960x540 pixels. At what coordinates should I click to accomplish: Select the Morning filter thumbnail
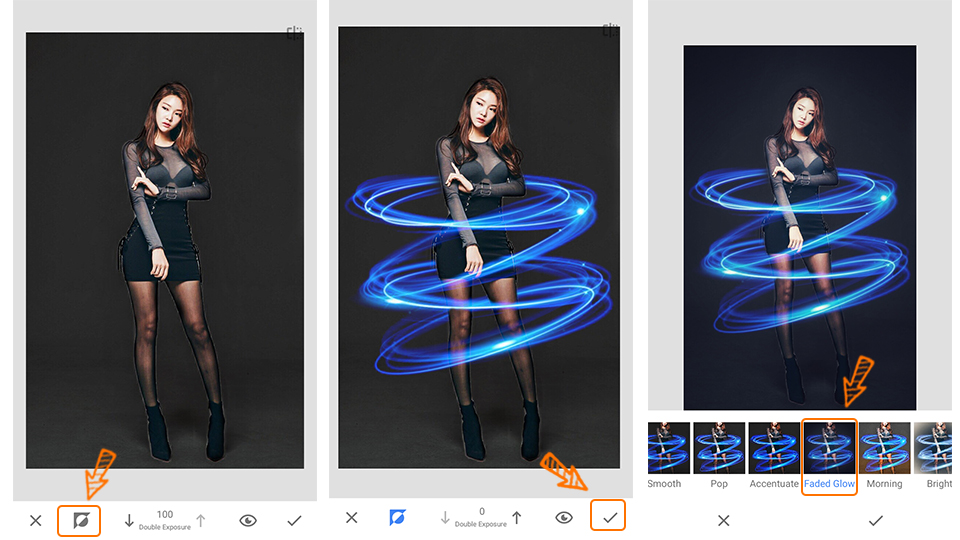(884, 448)
